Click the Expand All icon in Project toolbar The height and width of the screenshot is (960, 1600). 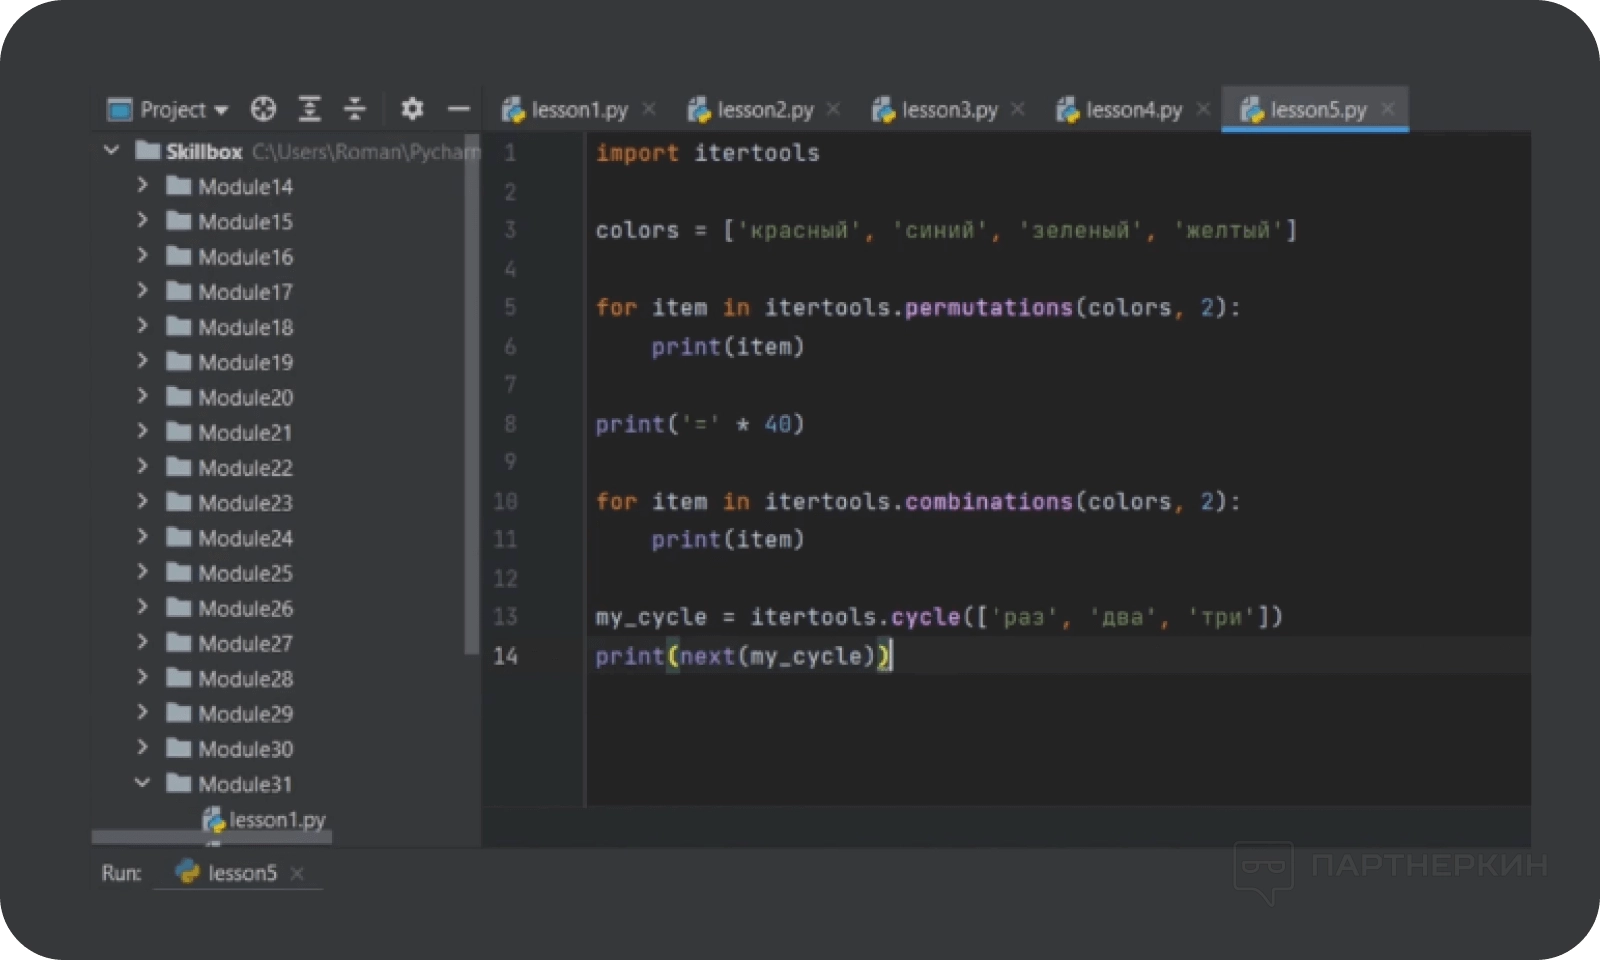pyautogui.click(x=310, y=109)
